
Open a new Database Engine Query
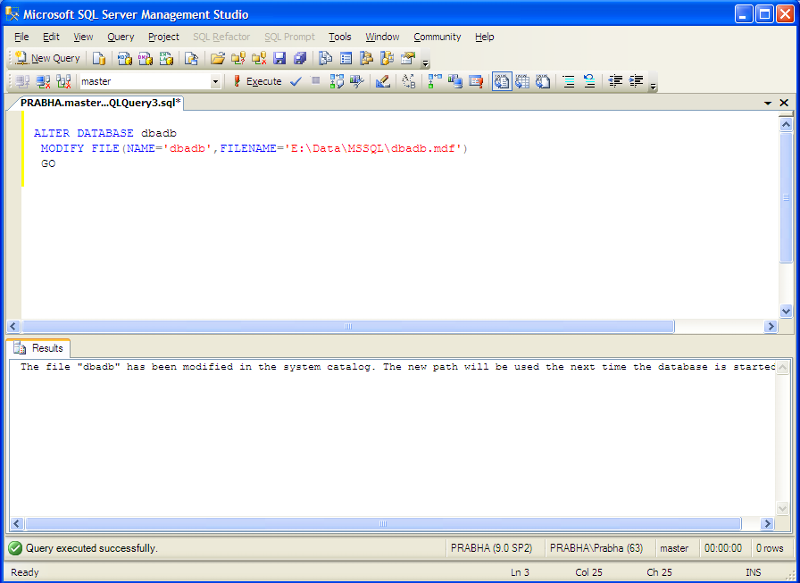(99, 58)
